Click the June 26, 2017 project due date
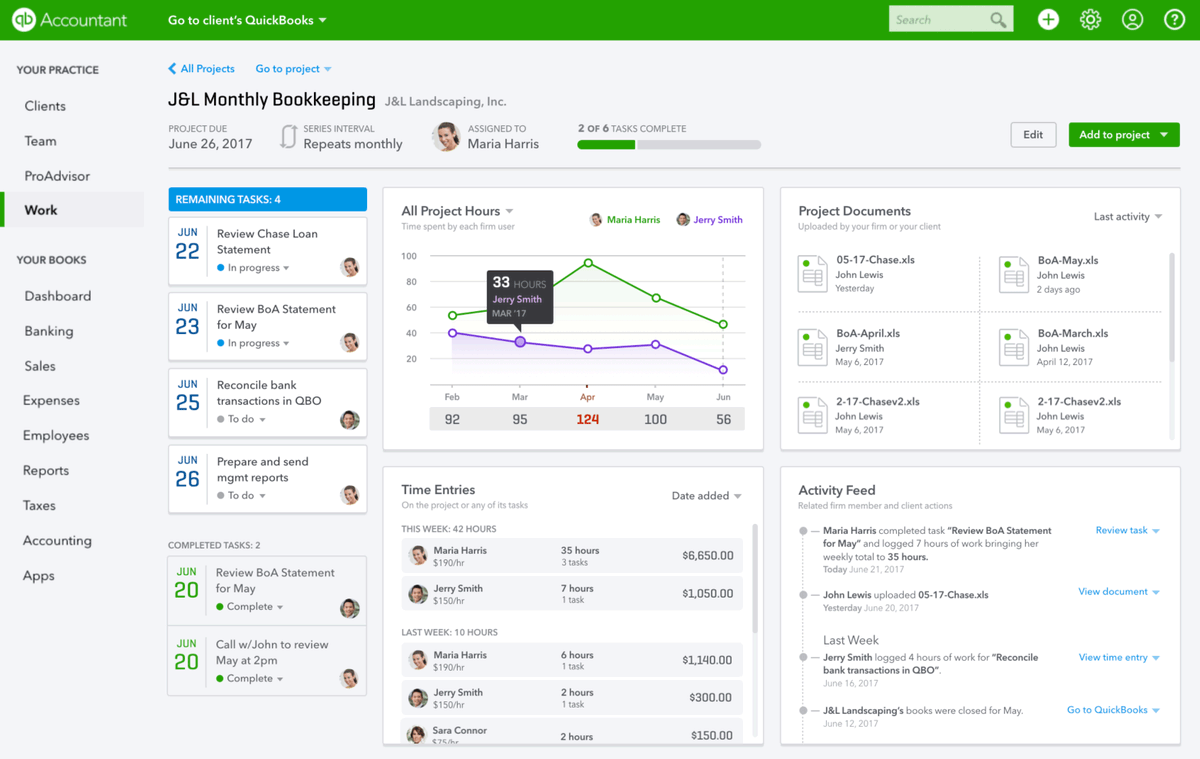The width and height of the screenshot is (1200, 759). click(x=210, y=144)
